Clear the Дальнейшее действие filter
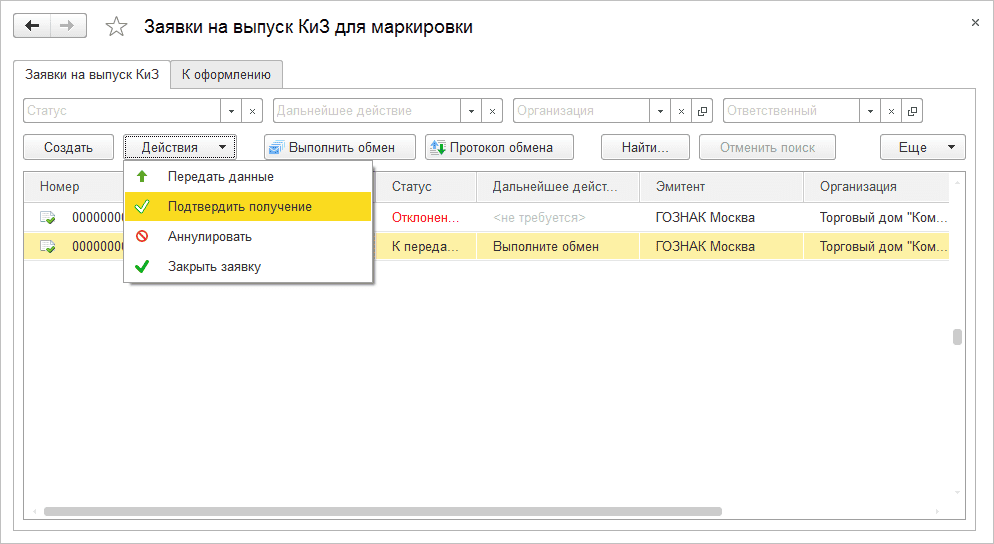This screenshot has width=994, height=544. (x=492, y=111)
